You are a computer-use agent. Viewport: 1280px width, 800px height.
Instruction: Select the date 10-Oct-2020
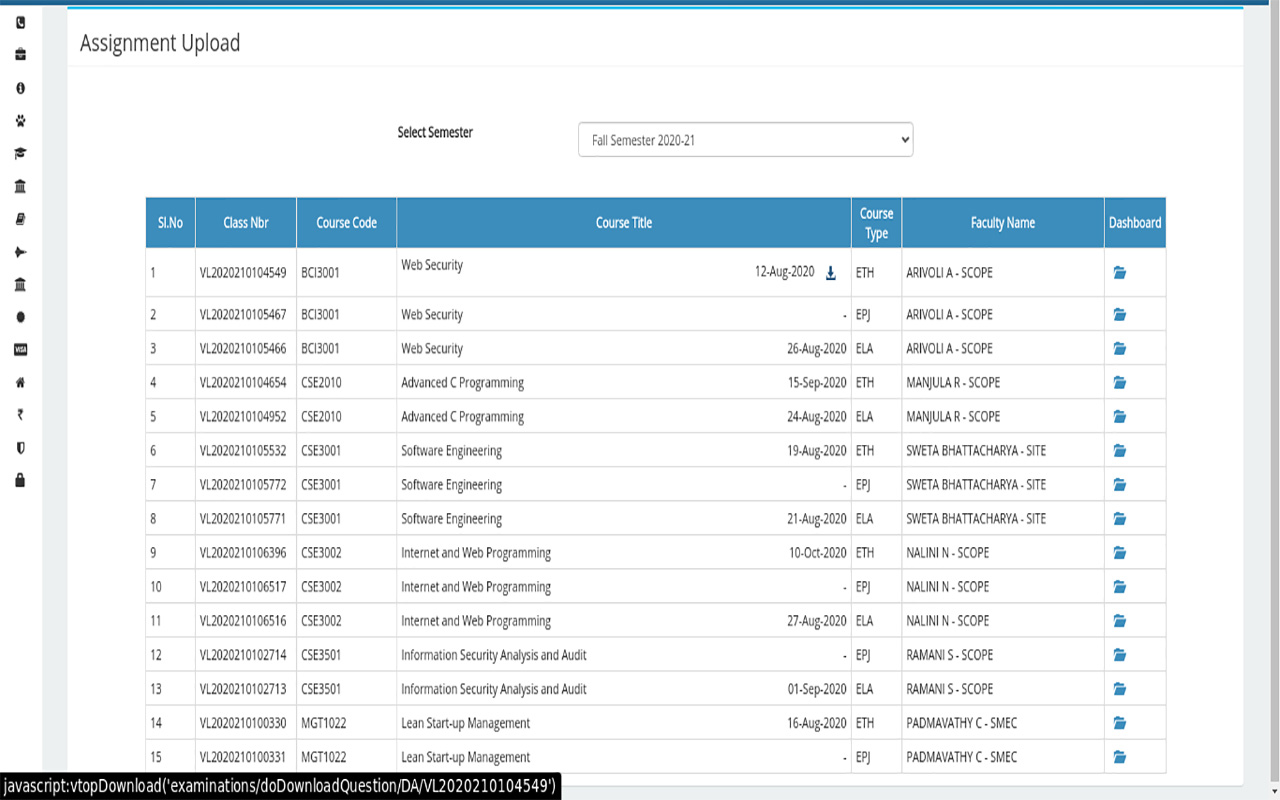click(817, 552)
